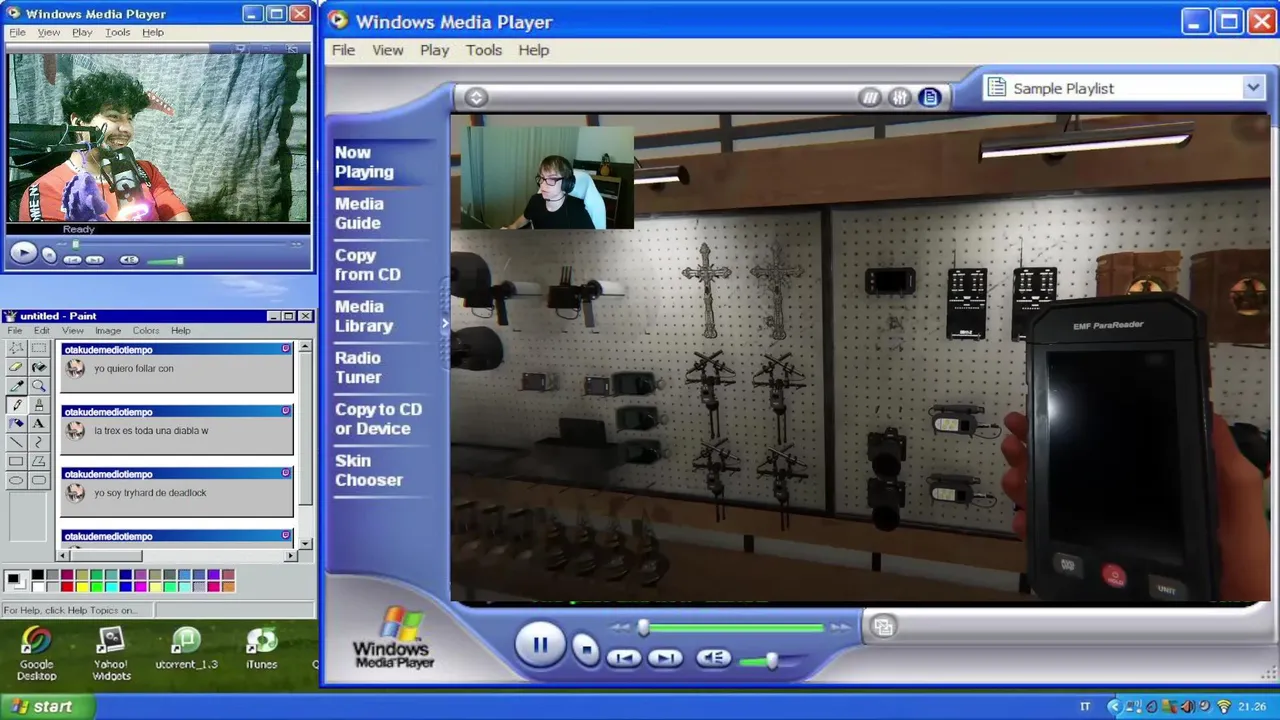
Task: Open Tools menu in small Media Player
Action: point(117,32)
